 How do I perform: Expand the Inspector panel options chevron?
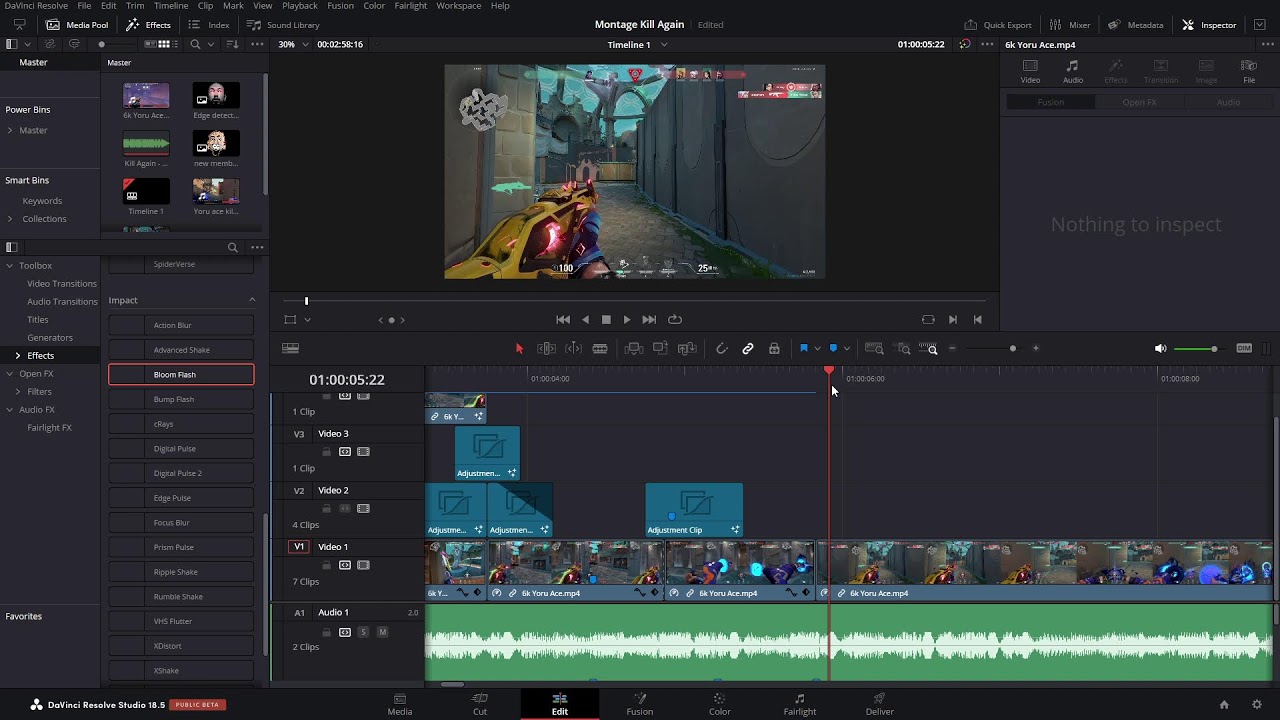(x=1260, y=25)
